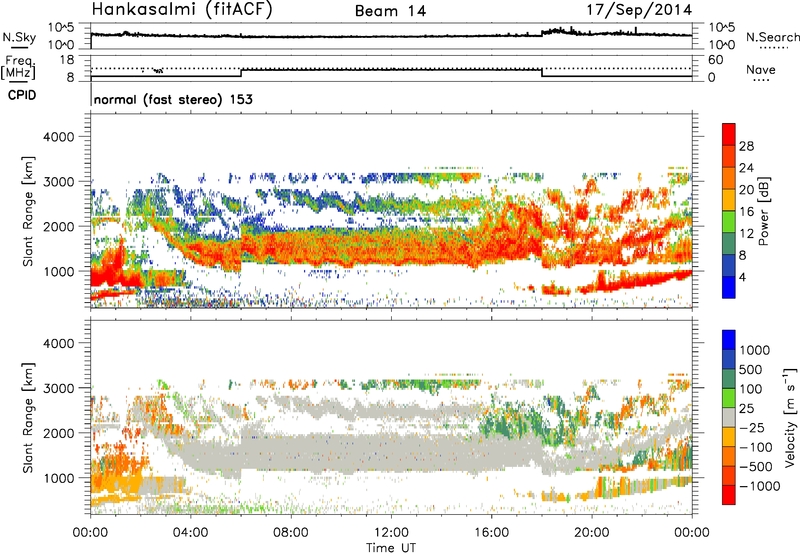Click the 18 tick on the frequency axis
This screenshot has height=554, width=800.
pos(67,60)
